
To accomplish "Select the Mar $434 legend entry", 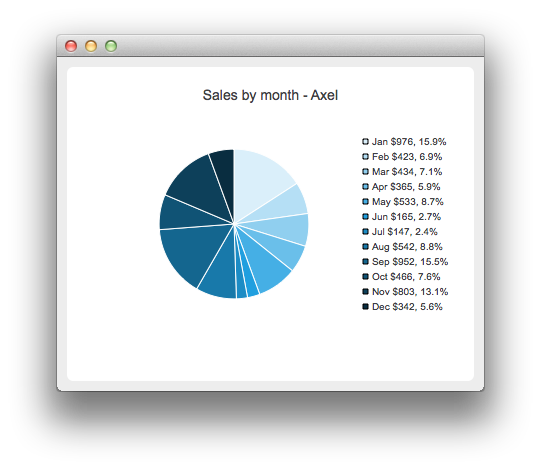I will [402, 172].
